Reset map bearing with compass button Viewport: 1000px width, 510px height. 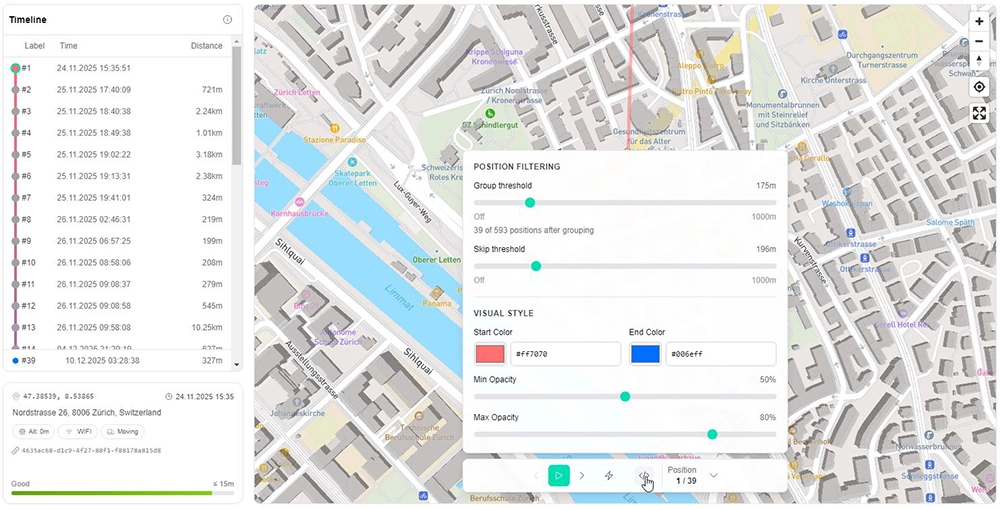[979, 62]
